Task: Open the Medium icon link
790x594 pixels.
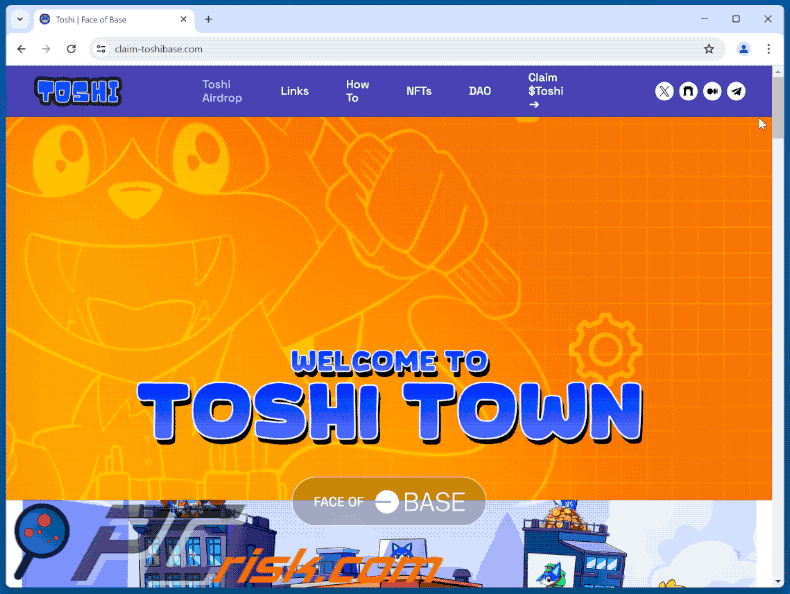Action: pyautogui.click(x=712, y=91)
